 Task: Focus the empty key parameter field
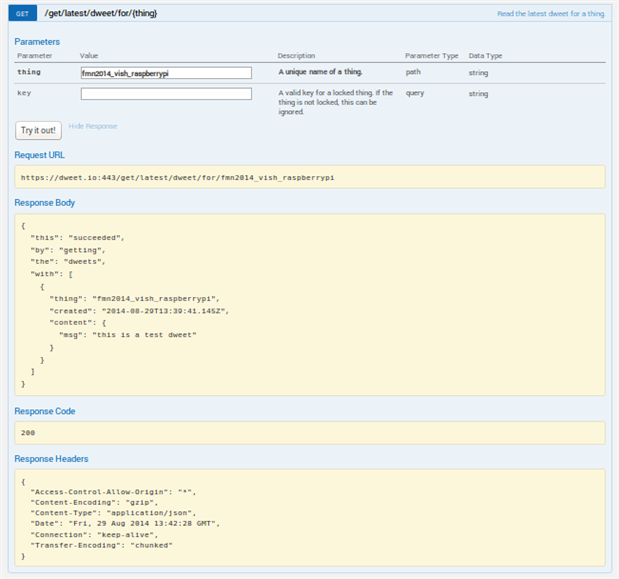point(166,94)
